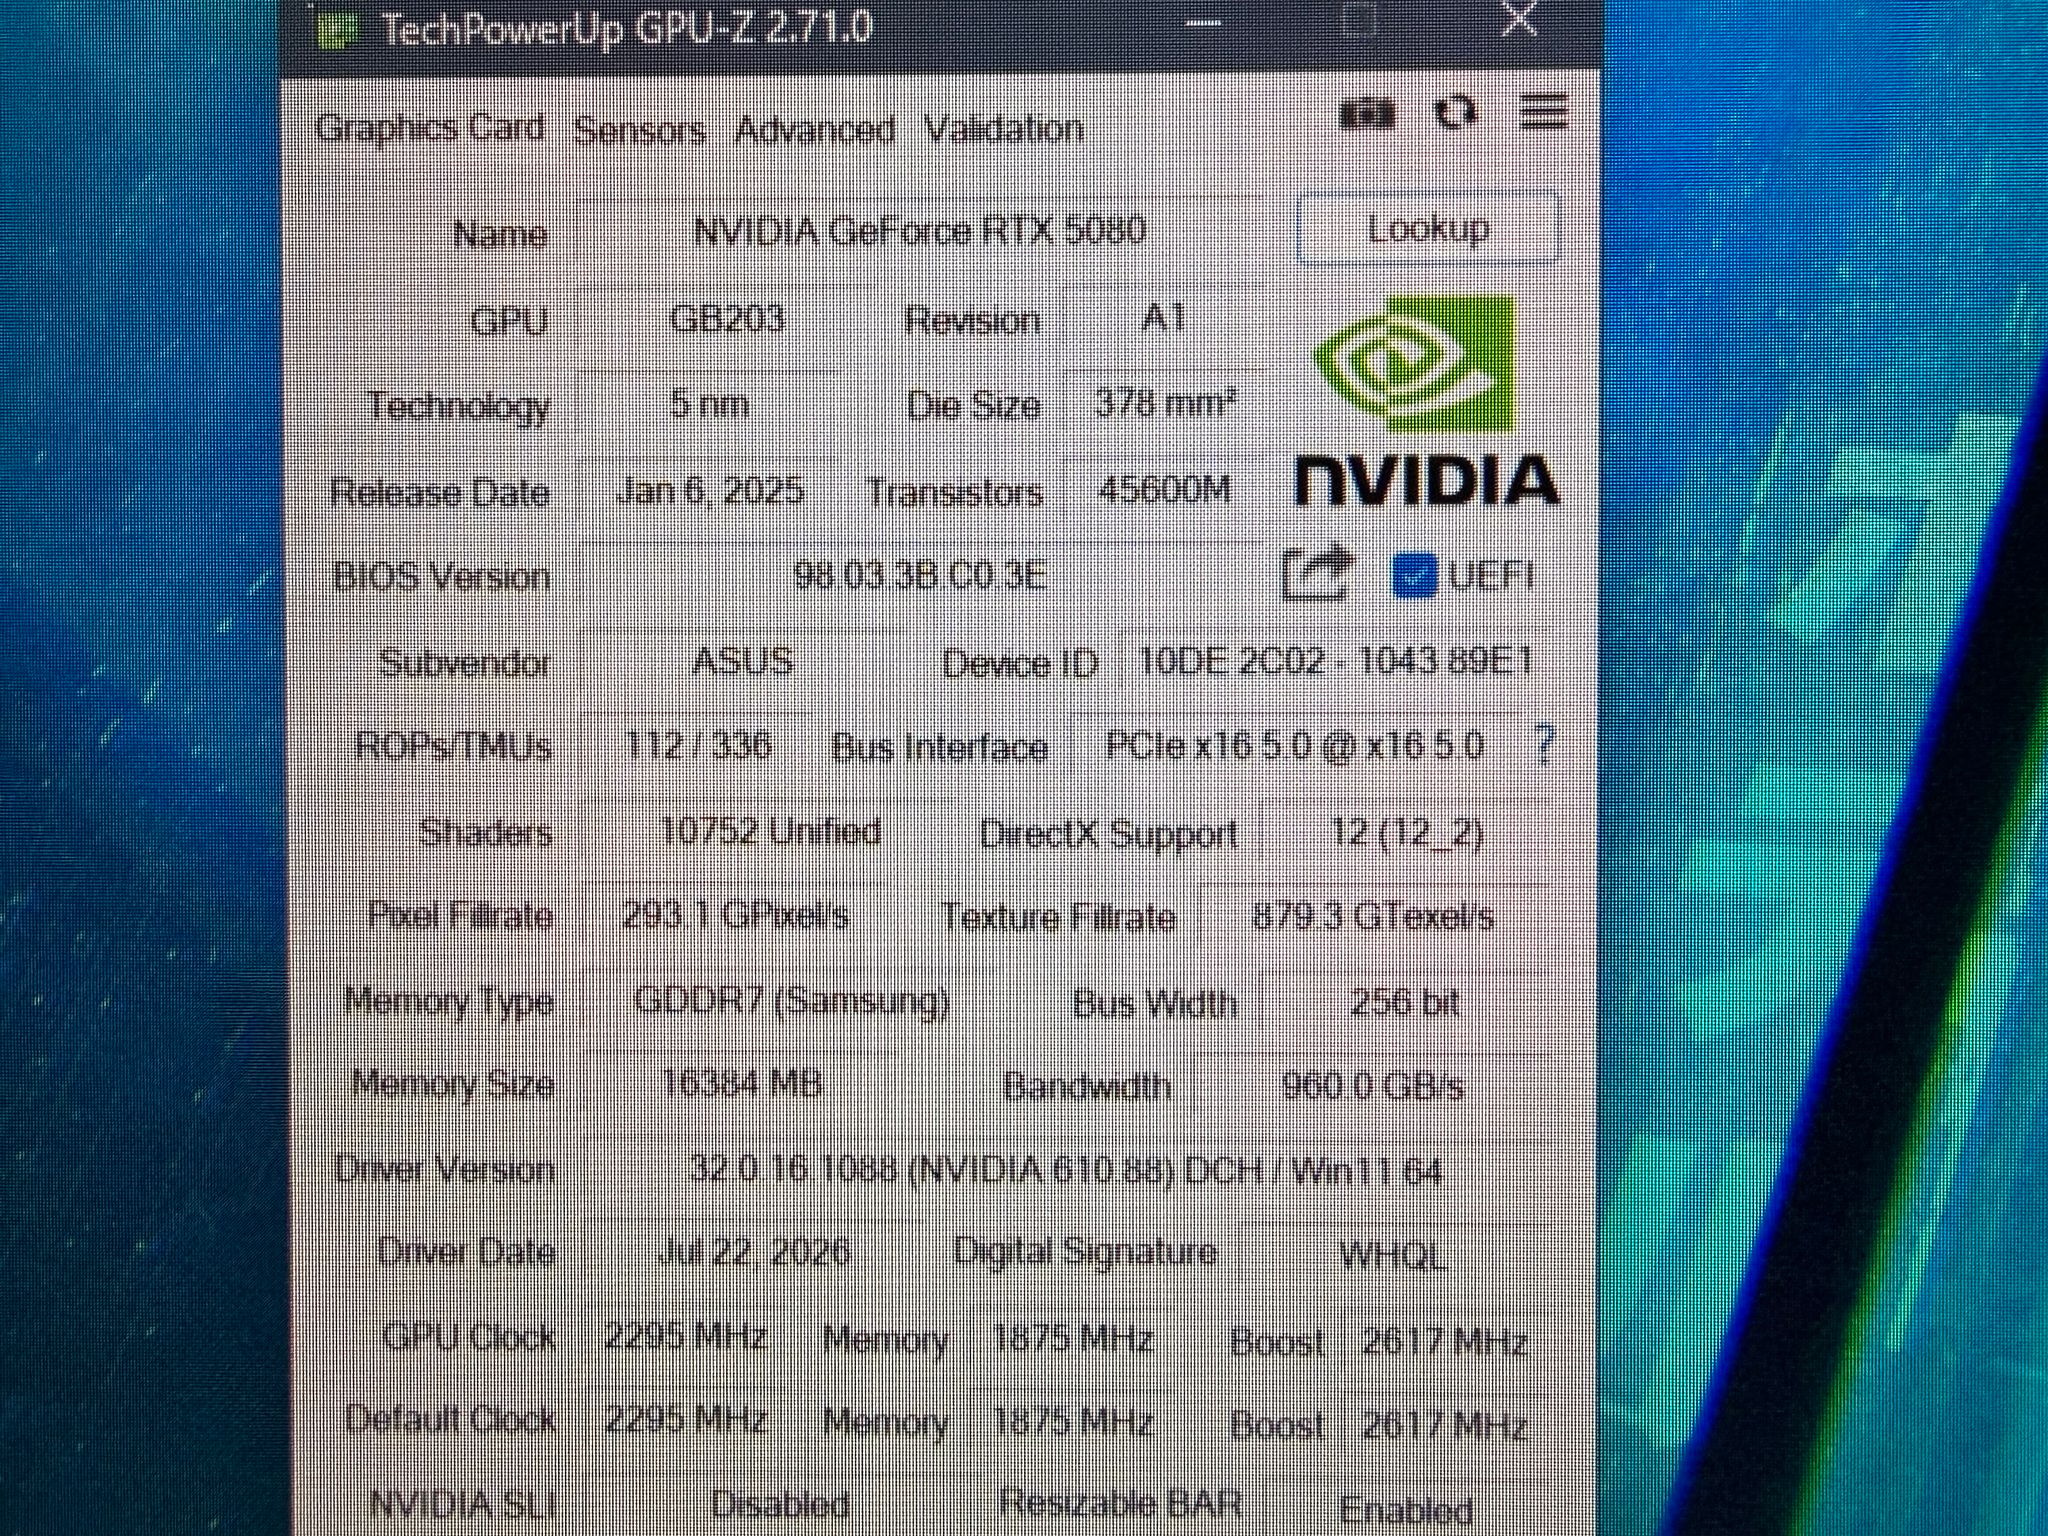Viewport: 2048px width, 1536px height.
Task: Click the Device ID value 10DE 2C02
Action: (1335, 661)
